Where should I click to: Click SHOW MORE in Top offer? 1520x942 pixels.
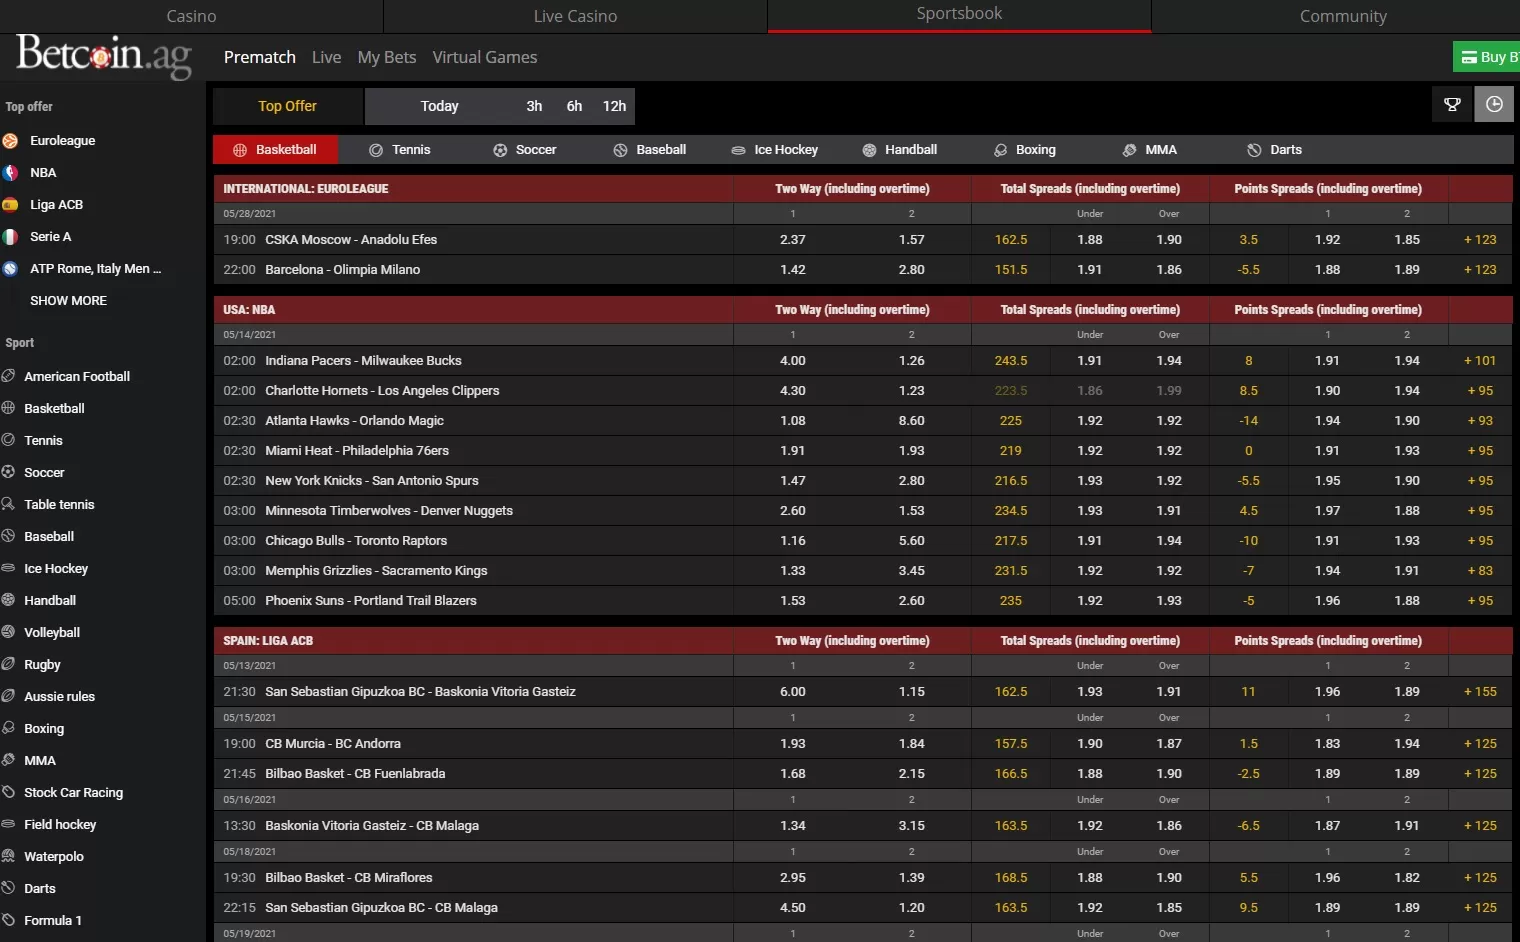68,301
